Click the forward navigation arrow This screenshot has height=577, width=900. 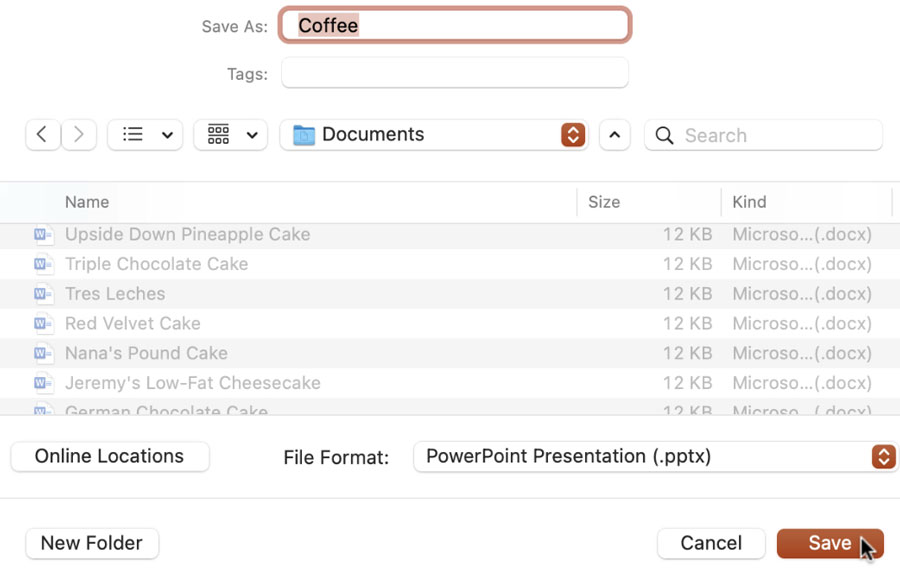pyautogui.click(x=79, y=135)
